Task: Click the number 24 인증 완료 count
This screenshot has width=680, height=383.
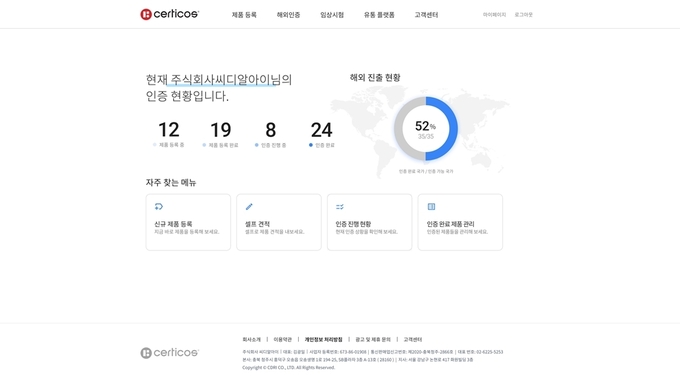Action: pyautogui.click(x=322, y=130)
